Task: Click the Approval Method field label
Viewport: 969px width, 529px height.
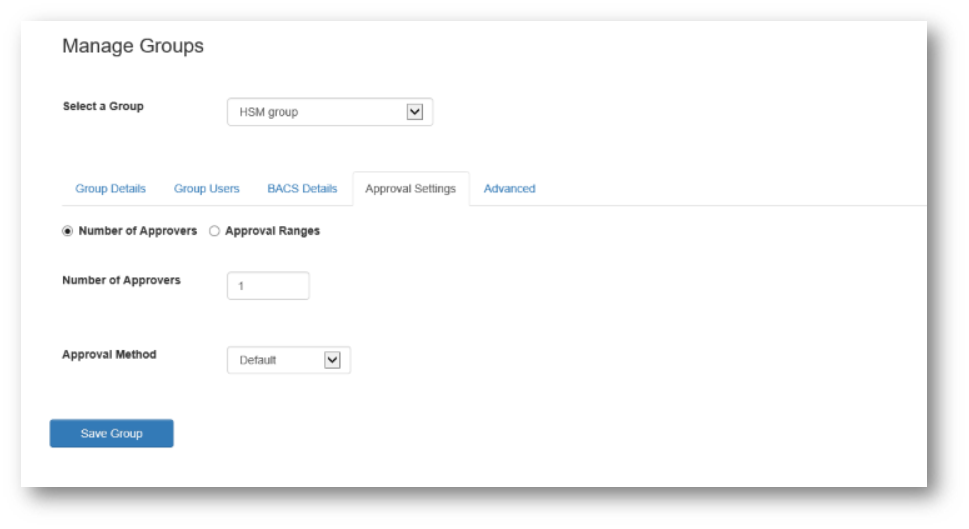Action: click(109, 354)
